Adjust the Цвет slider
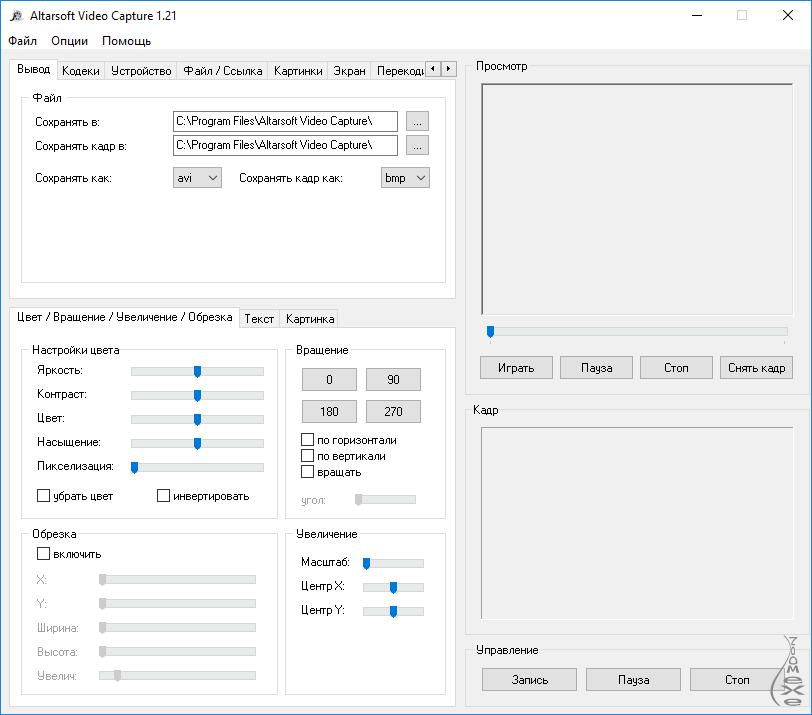 [197, 419]
